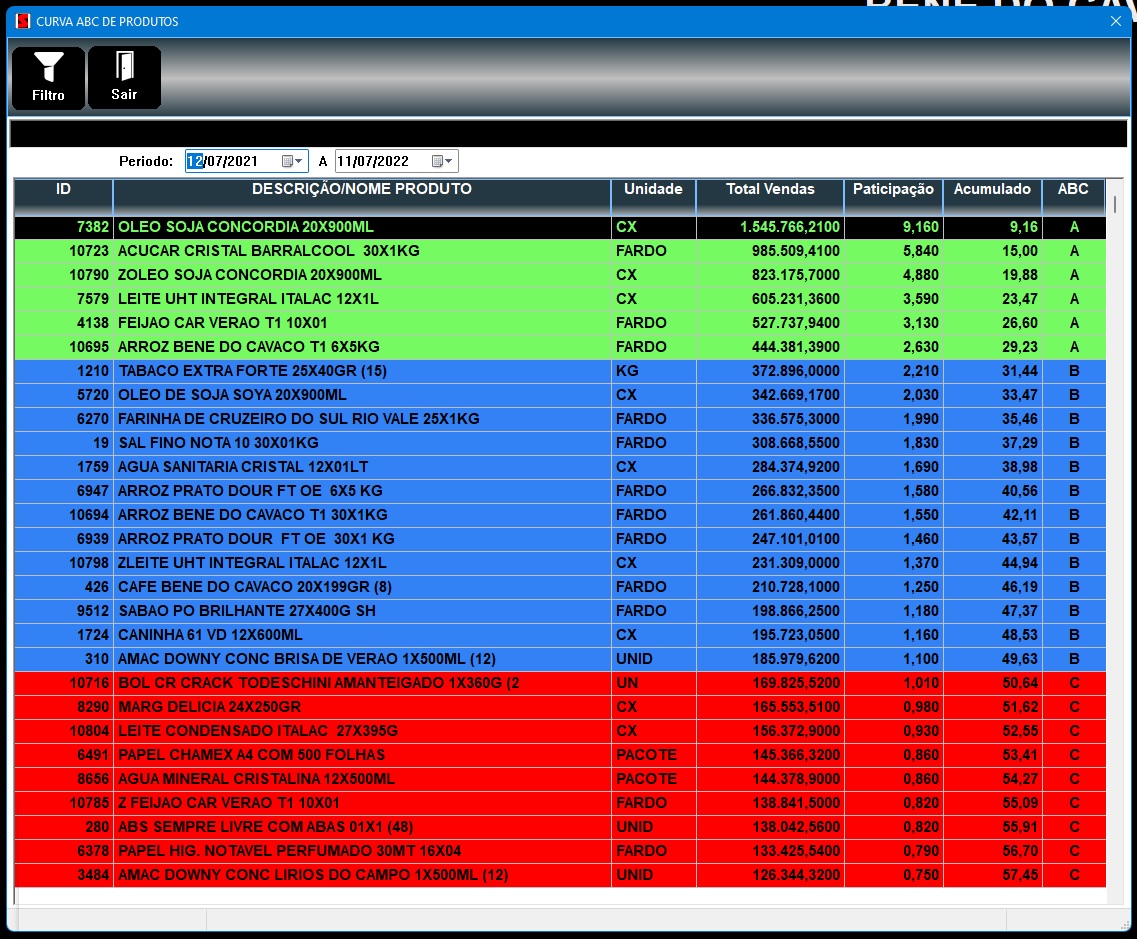This screenshot has width=1137, height=939.
Task: Select ARROZ PRATO DOUR FT OE 6X5 KG
Action: (x=560, y=490)
